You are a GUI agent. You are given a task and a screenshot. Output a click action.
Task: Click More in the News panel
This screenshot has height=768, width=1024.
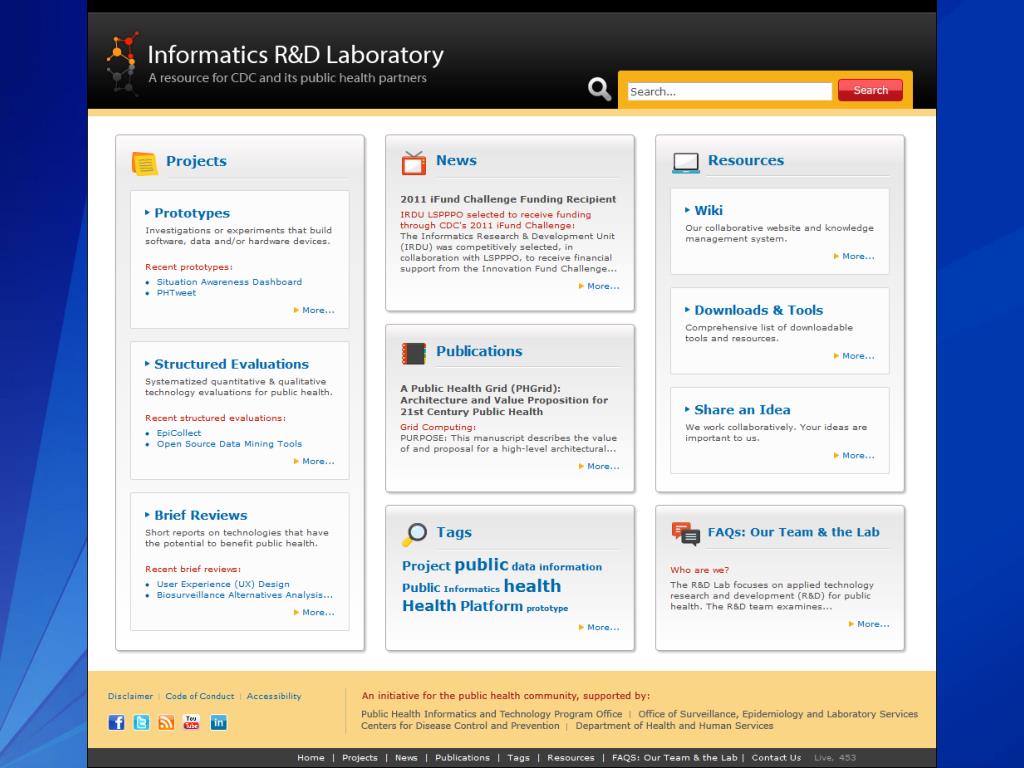603,286
